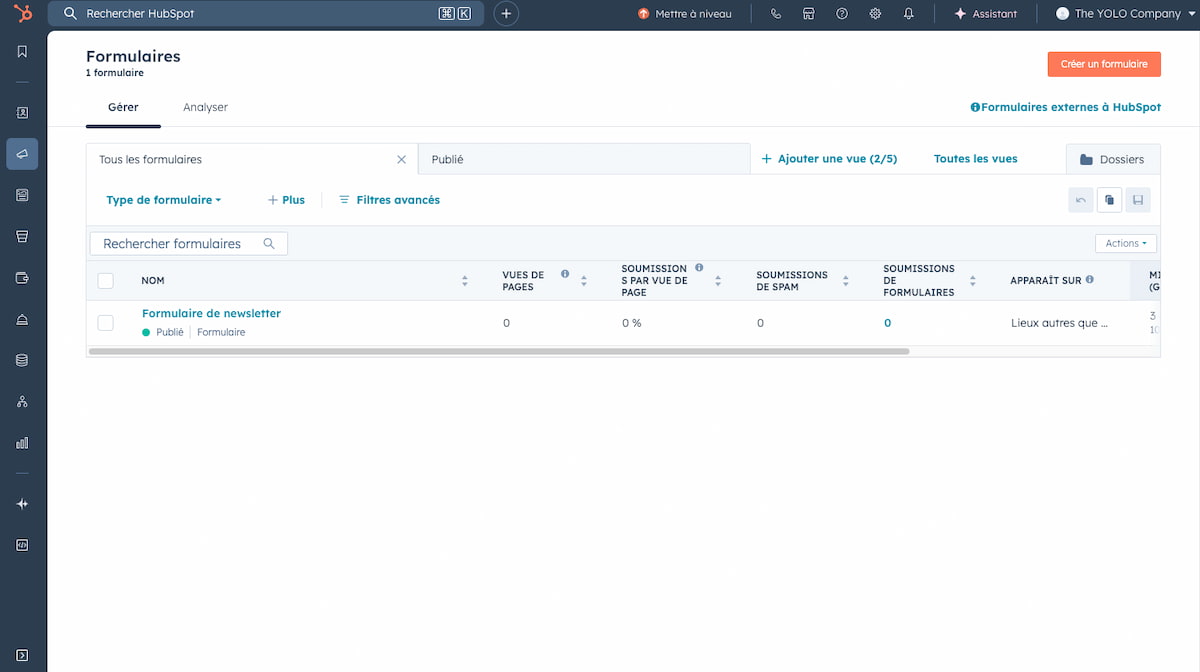Click the 0 % value in newsletter row
Viewport: 1200px width, 672px height.
point(631,323)
